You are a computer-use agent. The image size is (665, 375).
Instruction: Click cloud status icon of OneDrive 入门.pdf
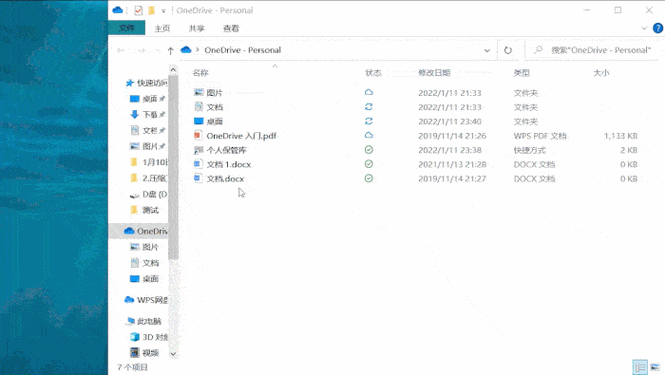369,135
